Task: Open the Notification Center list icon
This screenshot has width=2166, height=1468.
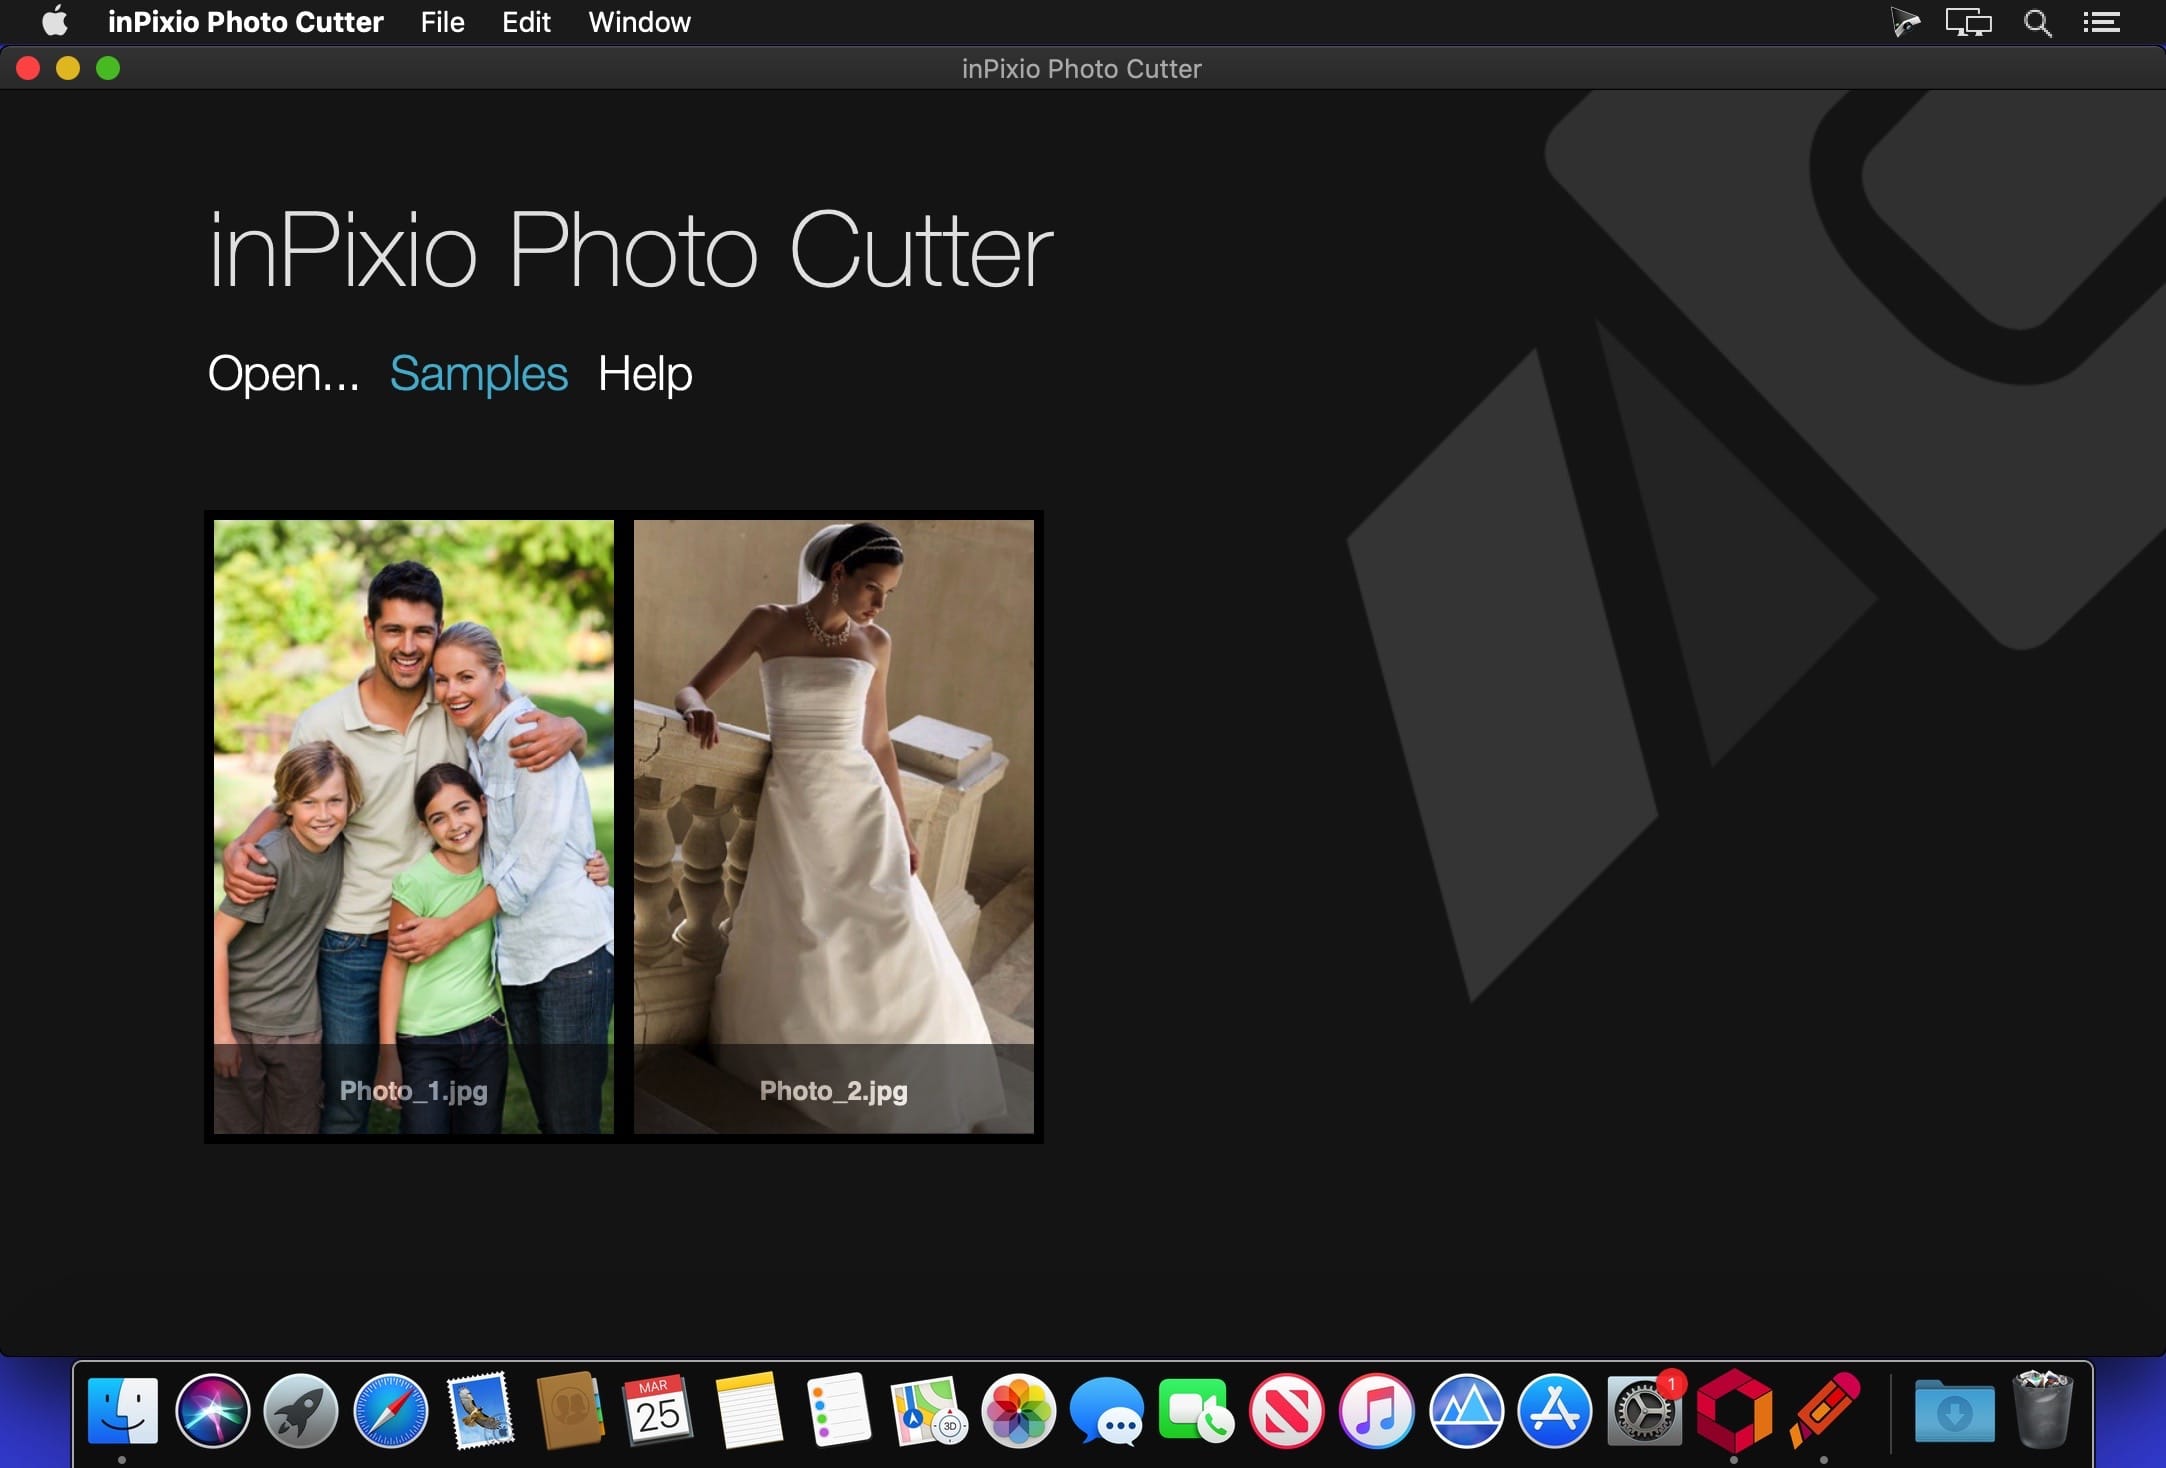Action: click(x=2101, y=22)
